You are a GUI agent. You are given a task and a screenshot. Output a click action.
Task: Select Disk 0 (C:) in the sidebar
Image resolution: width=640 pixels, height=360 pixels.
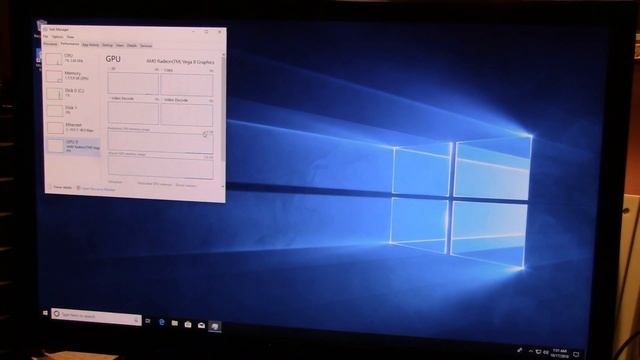[x=73, y=93]
